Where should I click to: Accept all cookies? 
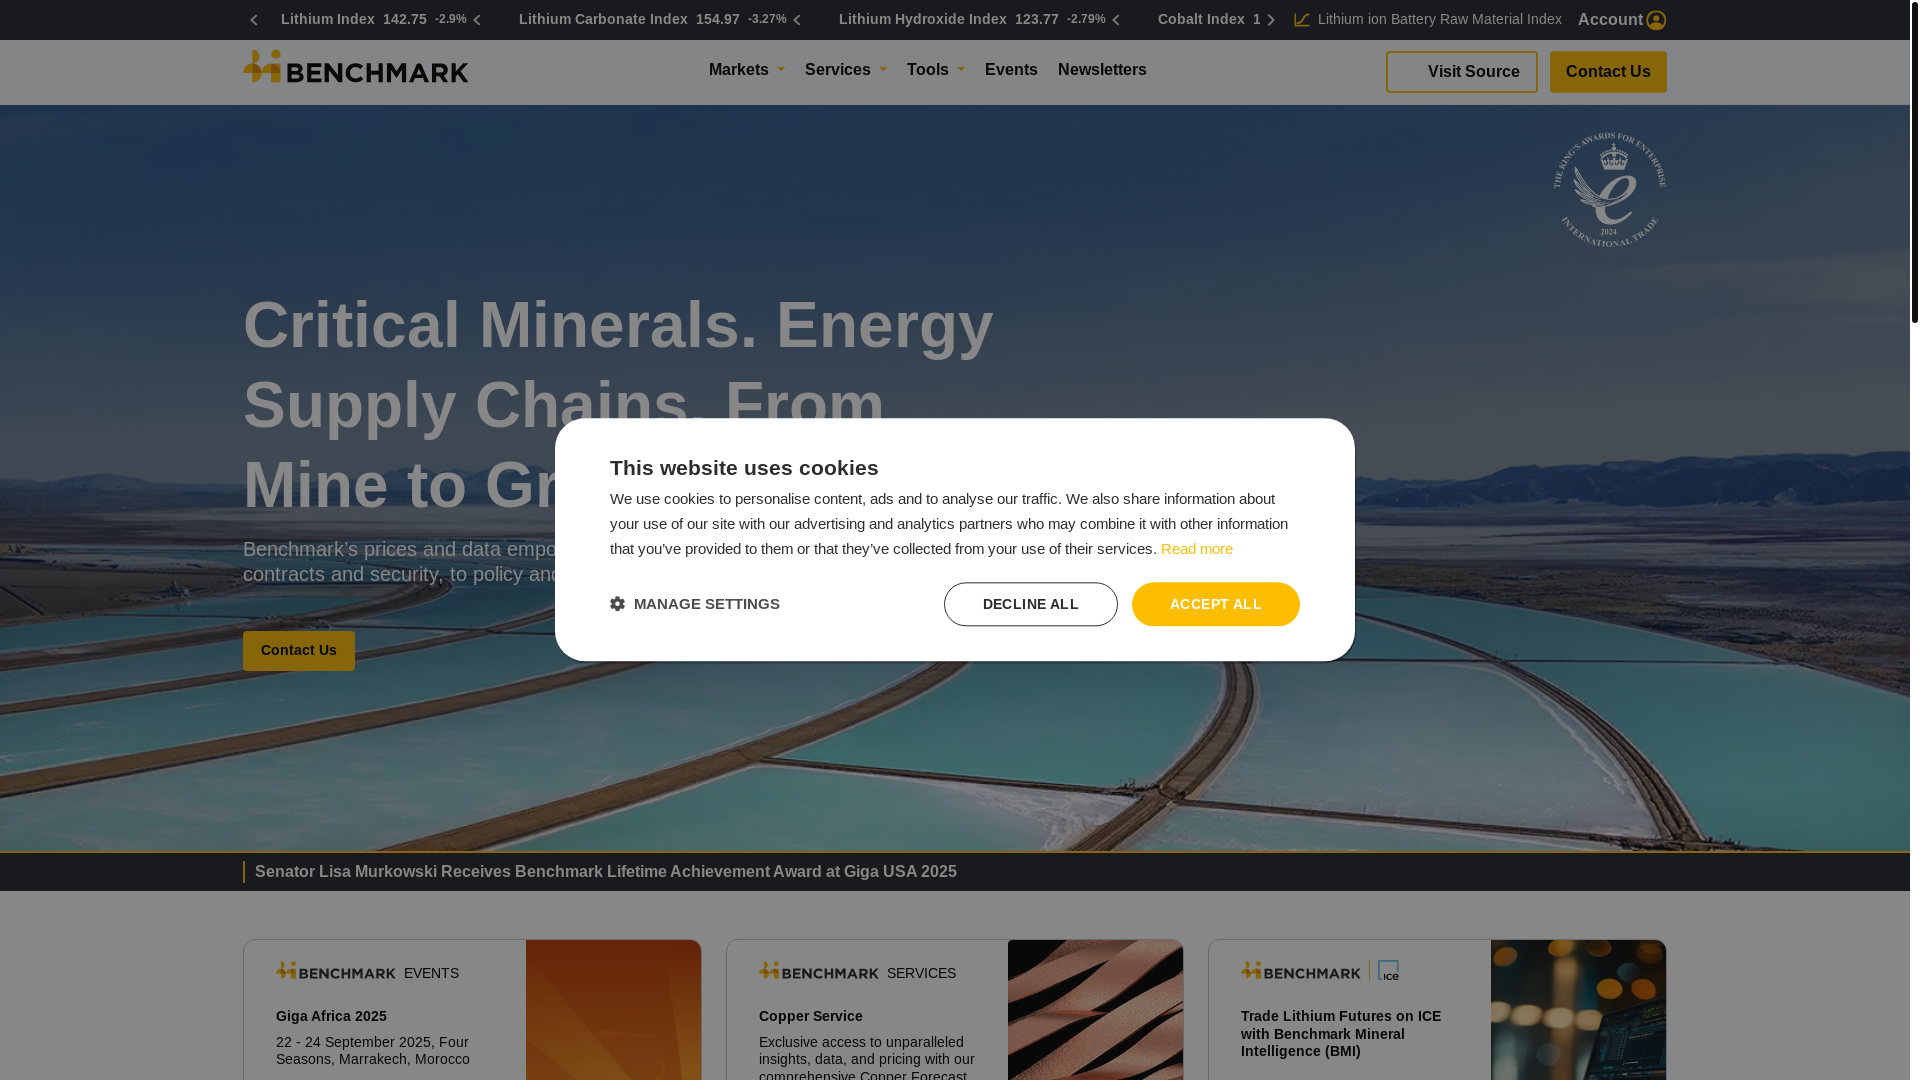1215,604
